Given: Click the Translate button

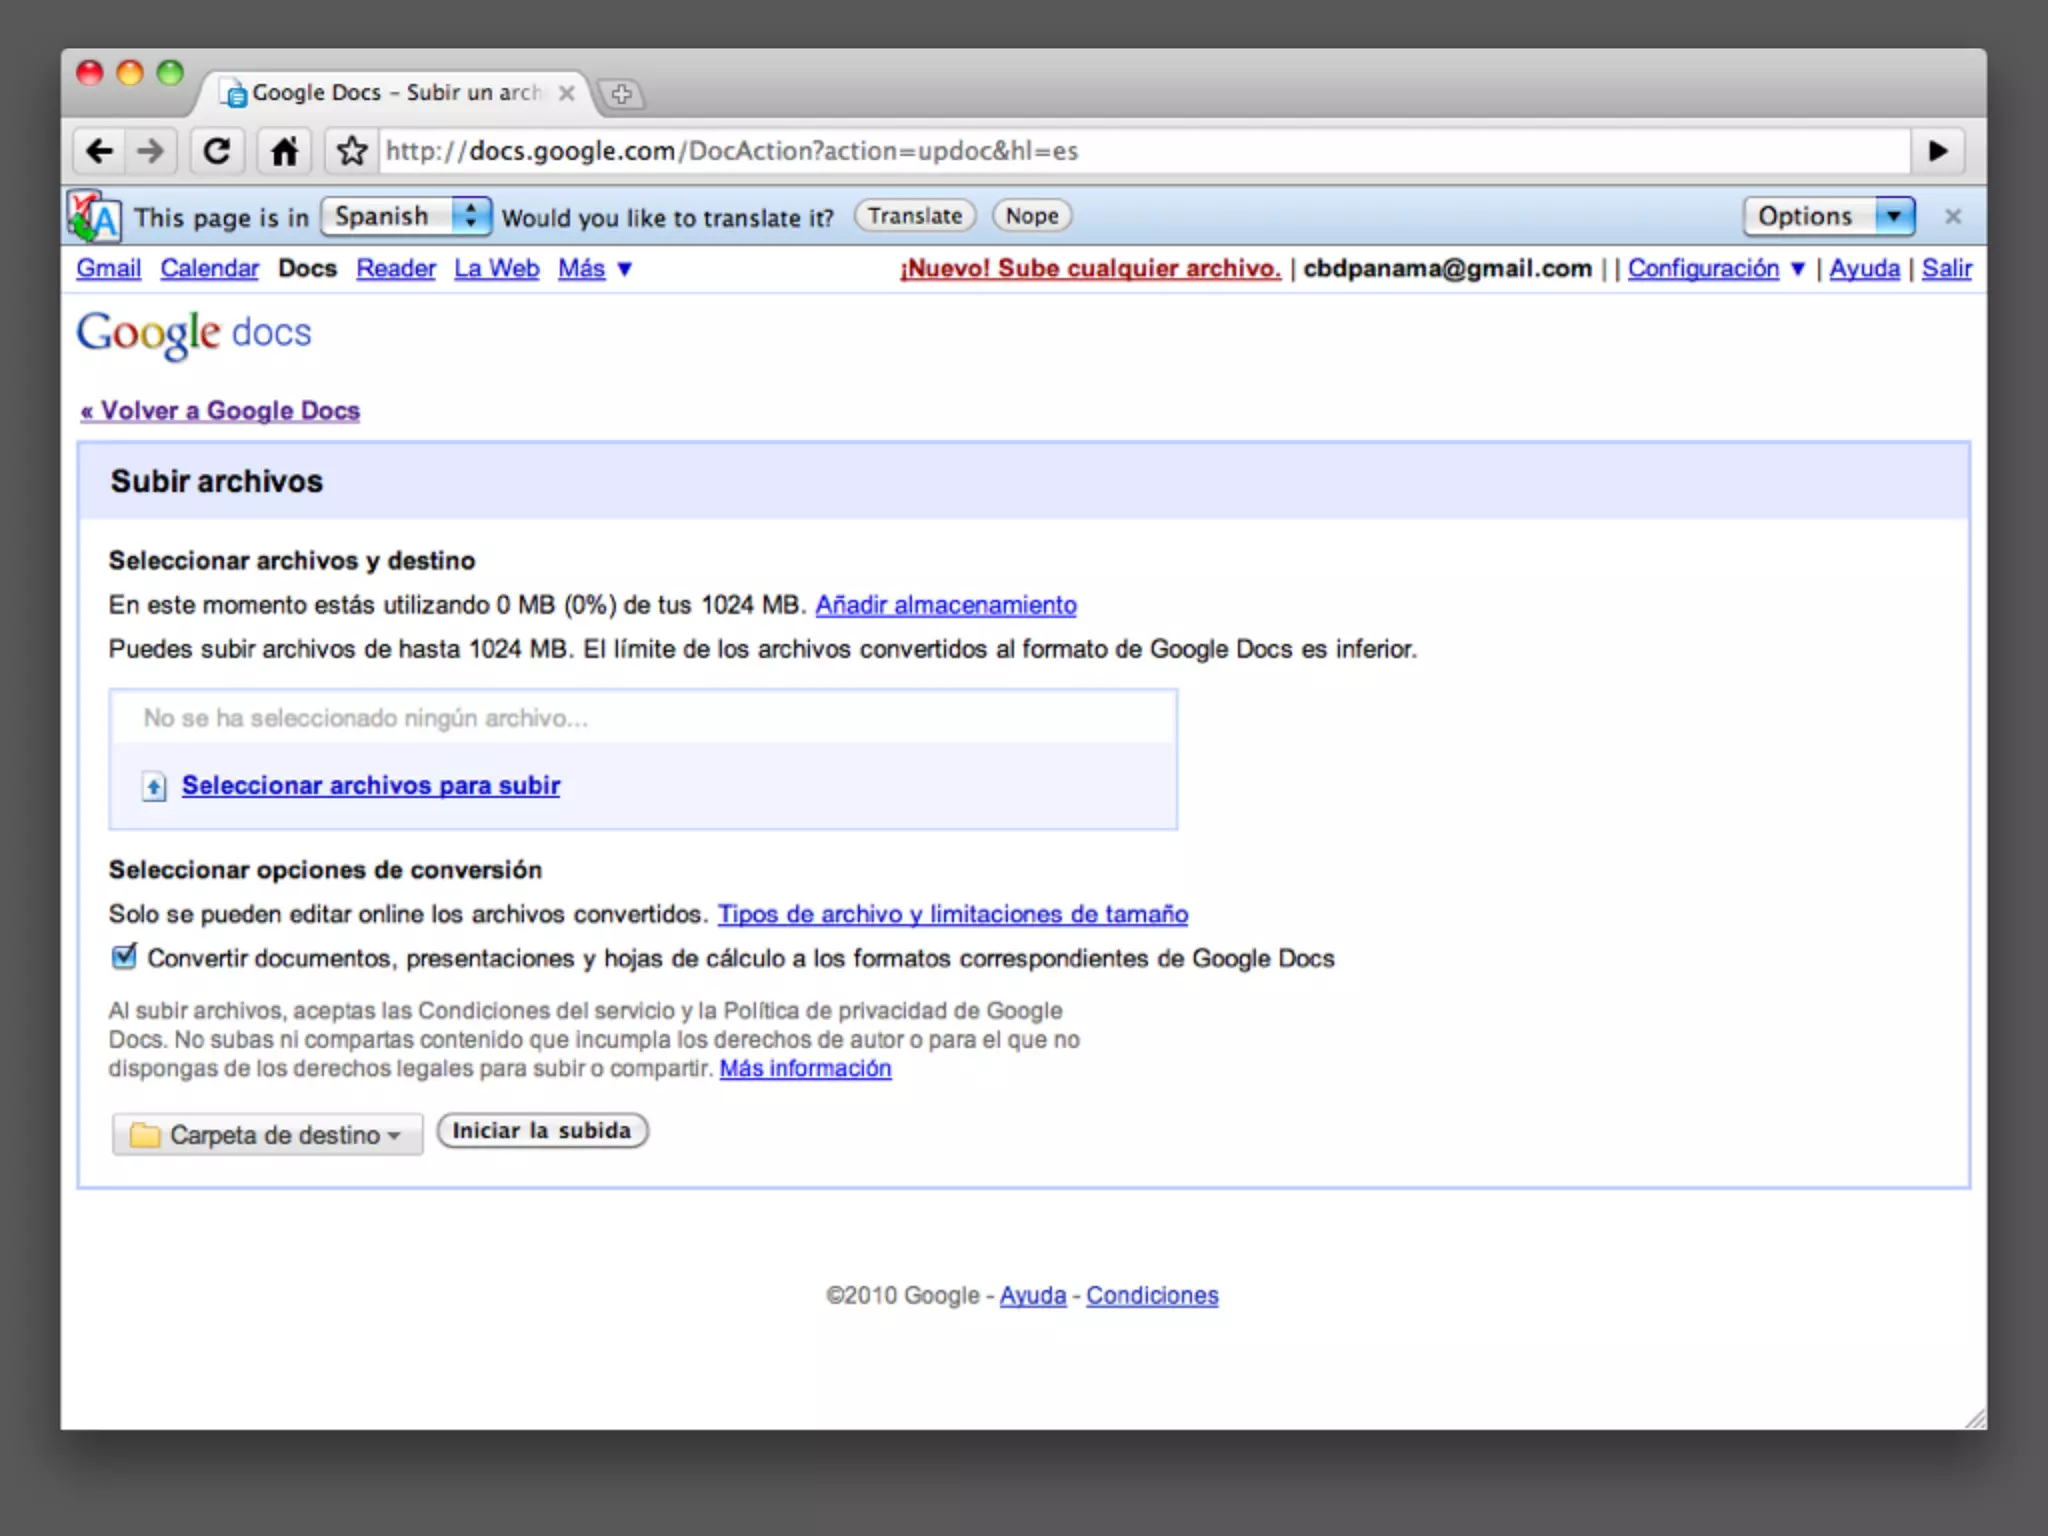Looking at the screenshot, I should point(914,216).
